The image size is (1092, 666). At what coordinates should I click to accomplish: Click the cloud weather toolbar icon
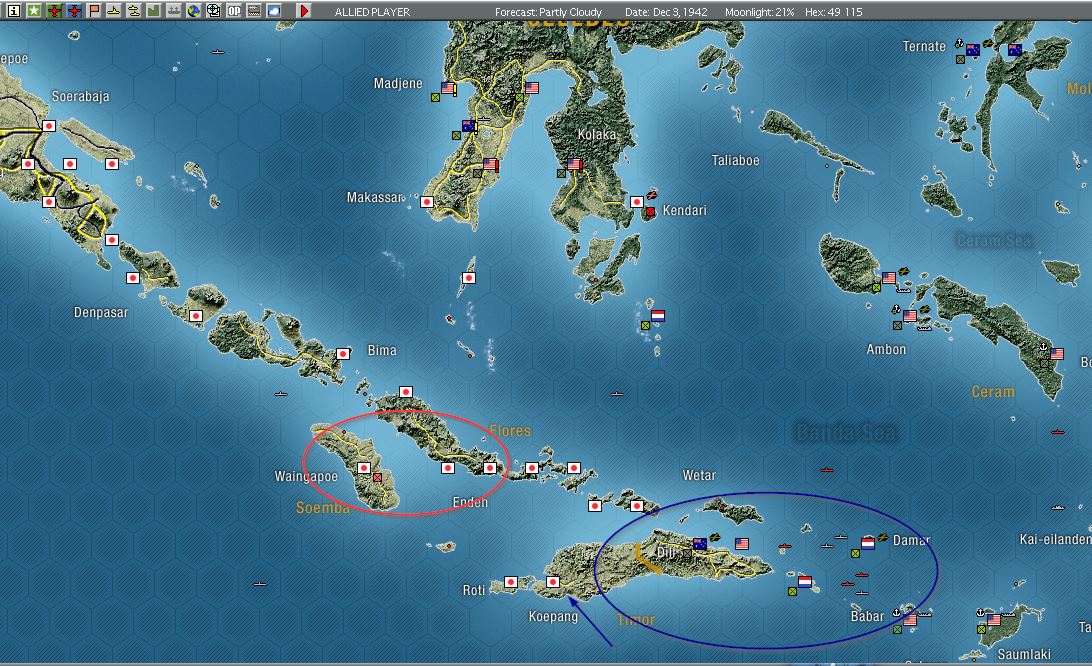click(x=274, y=10)
